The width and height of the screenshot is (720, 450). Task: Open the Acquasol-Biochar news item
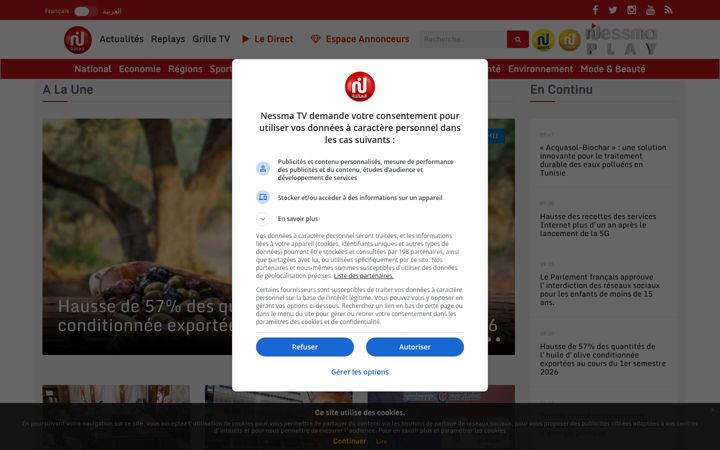click(603, 160)
